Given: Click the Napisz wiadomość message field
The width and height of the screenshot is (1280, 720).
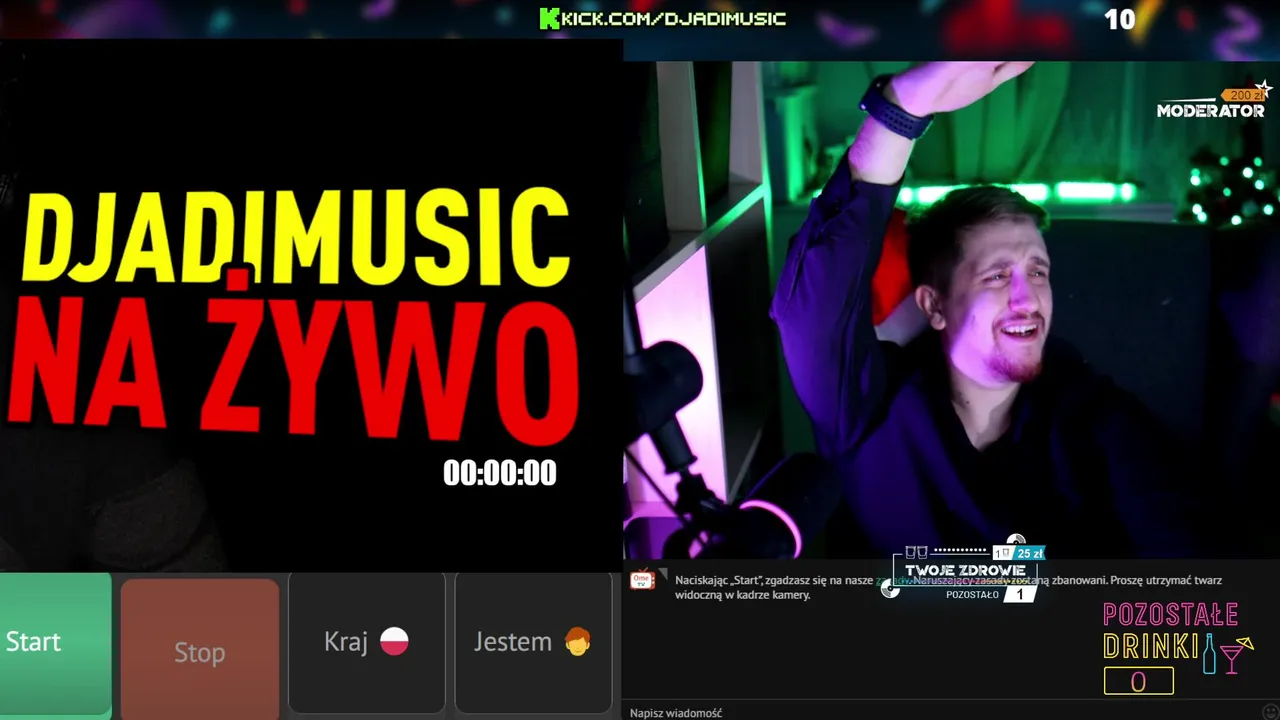Looking at the screenshot, I should pyautogui.click(x=940, y=712).
